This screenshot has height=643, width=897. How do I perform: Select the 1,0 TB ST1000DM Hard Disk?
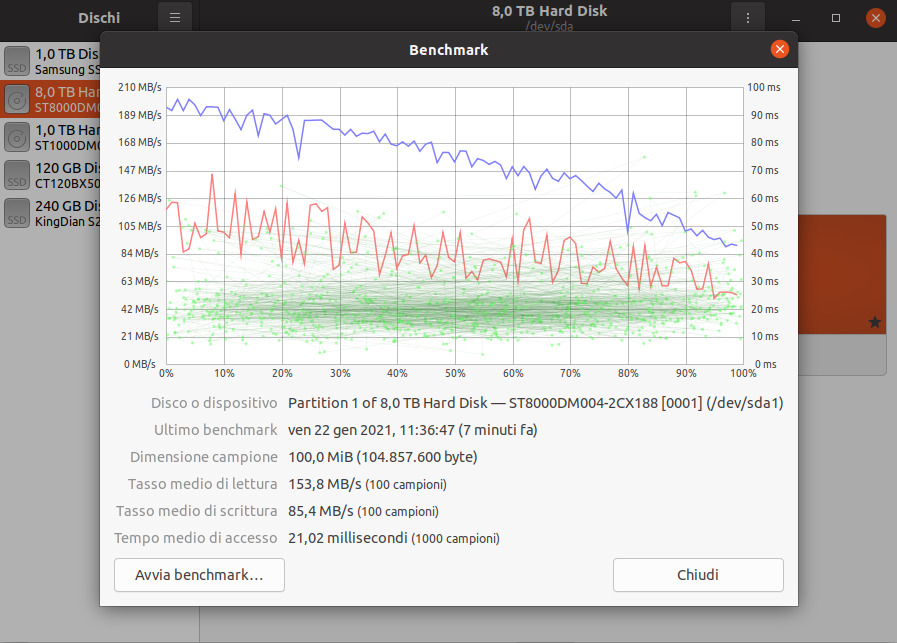50,137
